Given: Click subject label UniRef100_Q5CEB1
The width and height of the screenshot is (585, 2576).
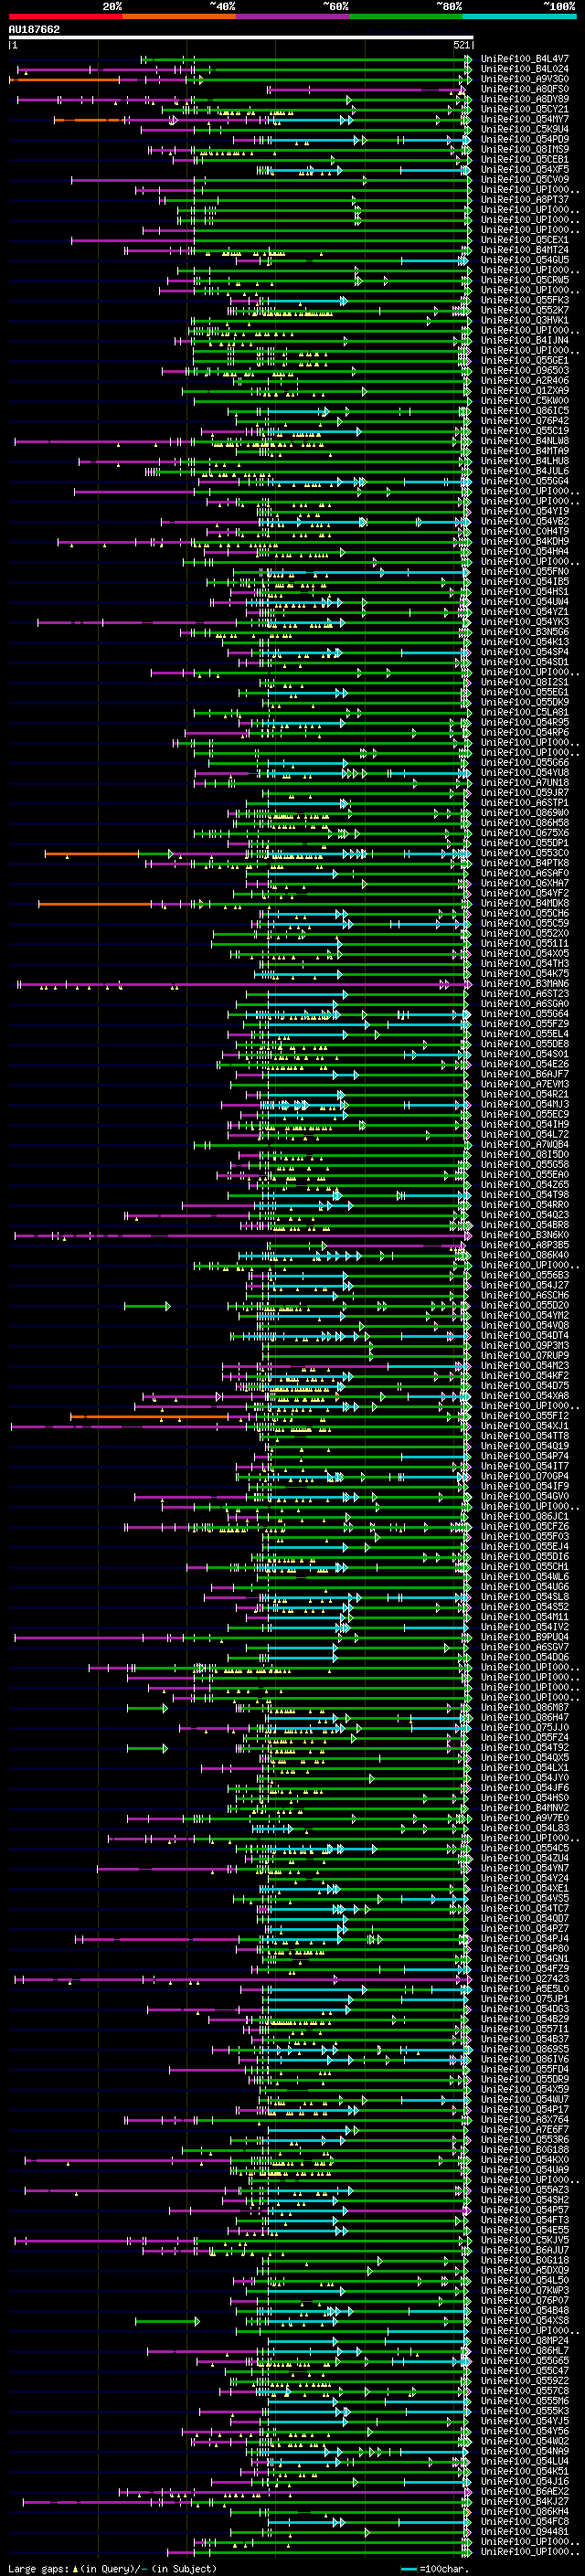Looking at the screenshot, I should point(525,159).
